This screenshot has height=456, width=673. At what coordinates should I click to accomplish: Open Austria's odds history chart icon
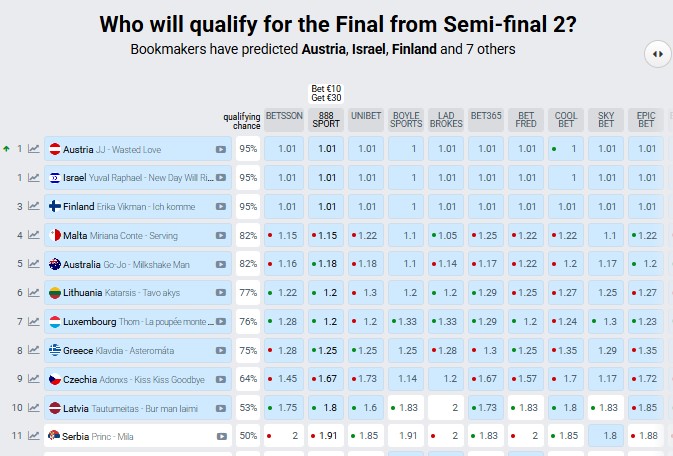(x=33, y=149)
